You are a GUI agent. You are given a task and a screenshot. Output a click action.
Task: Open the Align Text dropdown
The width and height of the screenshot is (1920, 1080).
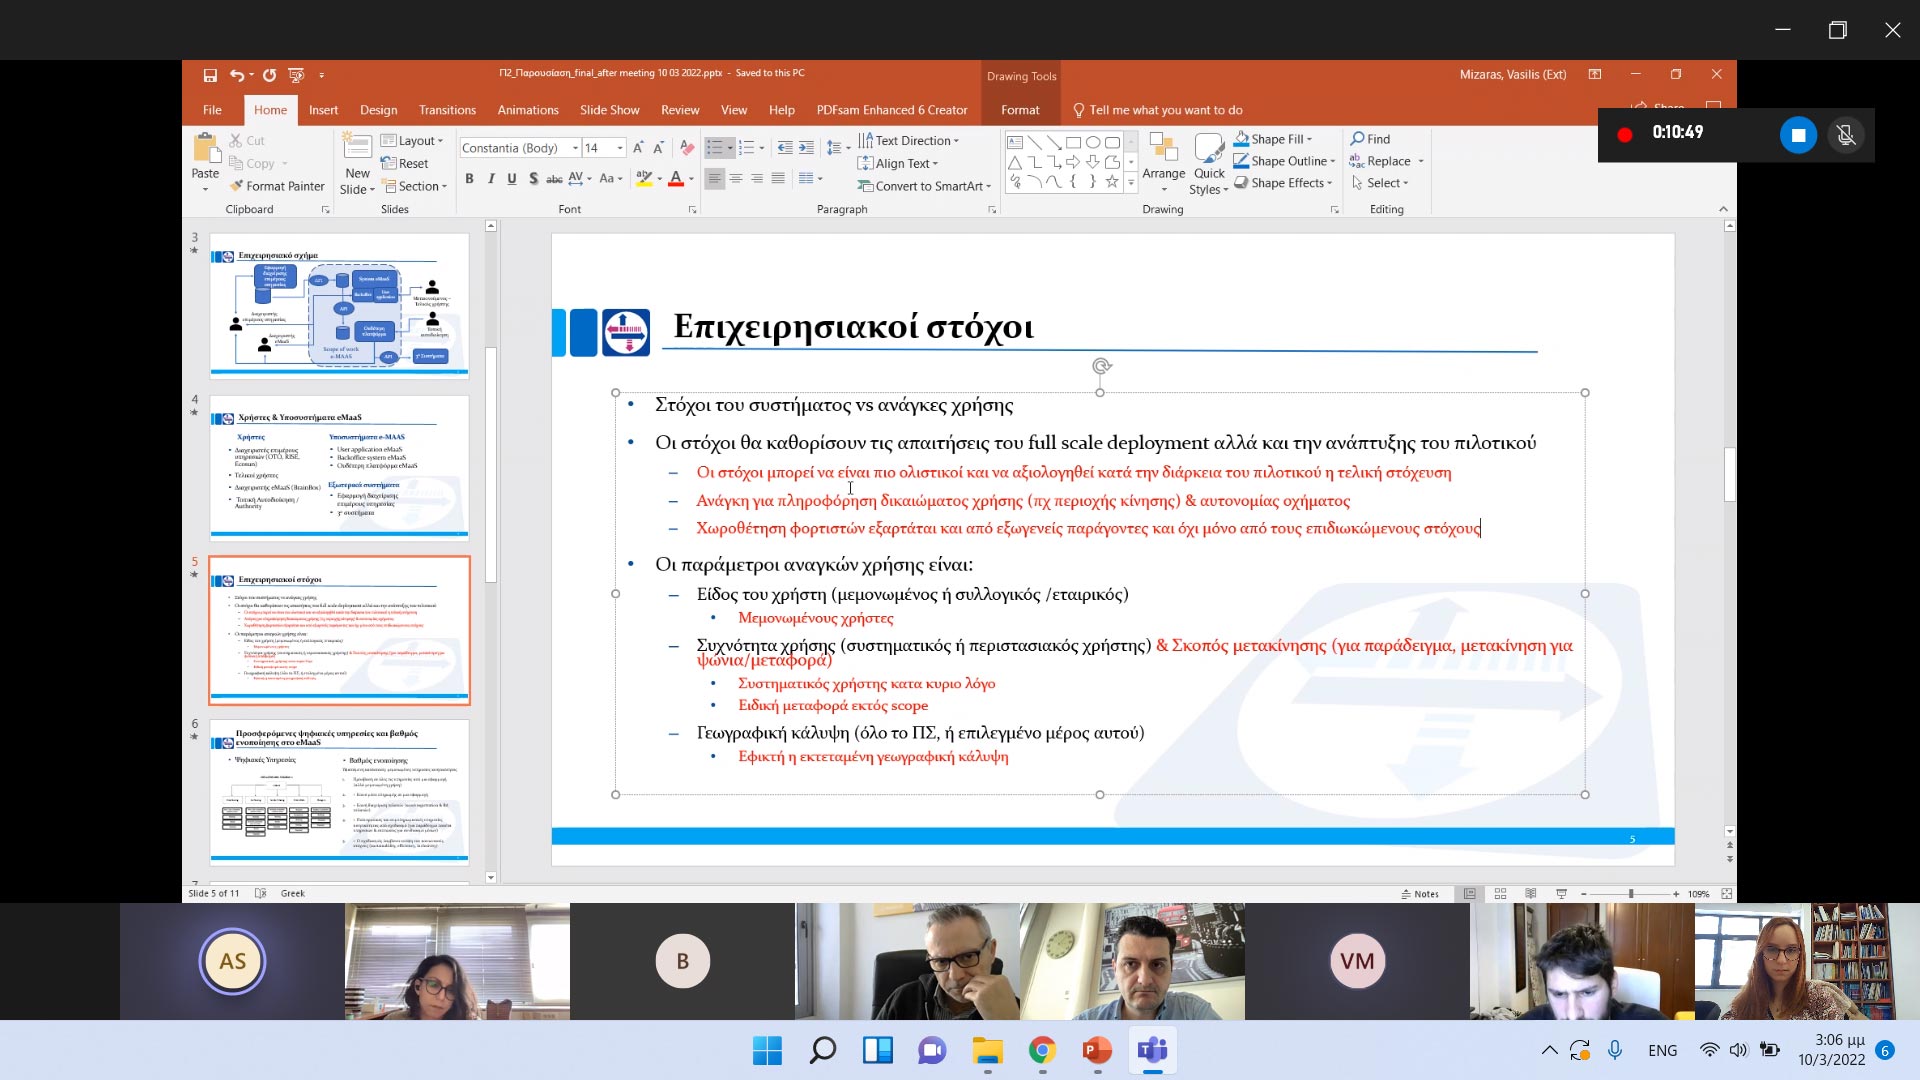tap(898, 164)
